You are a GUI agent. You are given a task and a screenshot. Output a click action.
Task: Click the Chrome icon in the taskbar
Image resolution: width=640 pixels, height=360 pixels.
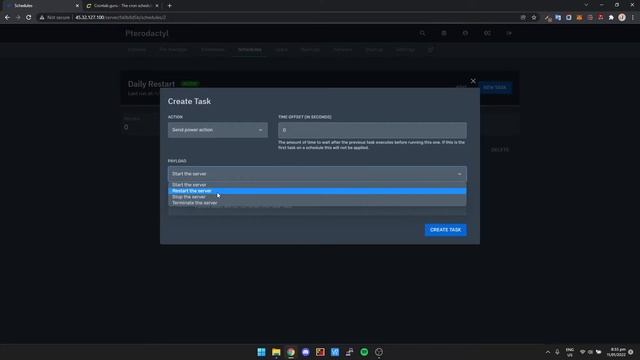(291, 352)
